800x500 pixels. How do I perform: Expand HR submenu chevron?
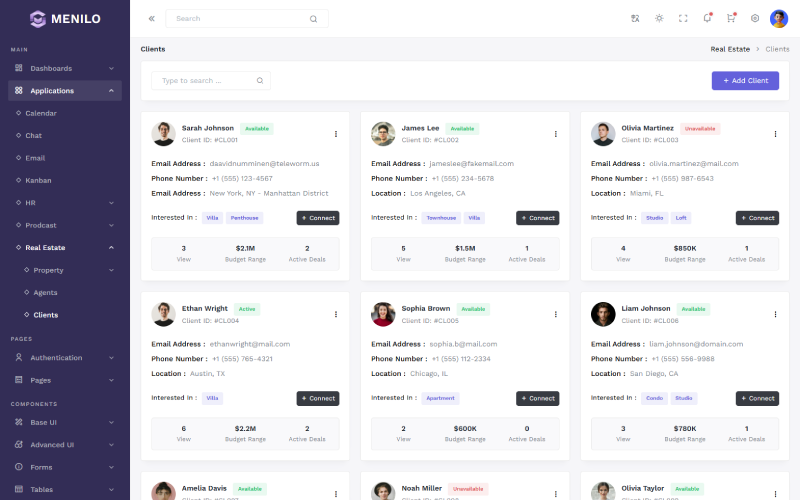(111, 203)
